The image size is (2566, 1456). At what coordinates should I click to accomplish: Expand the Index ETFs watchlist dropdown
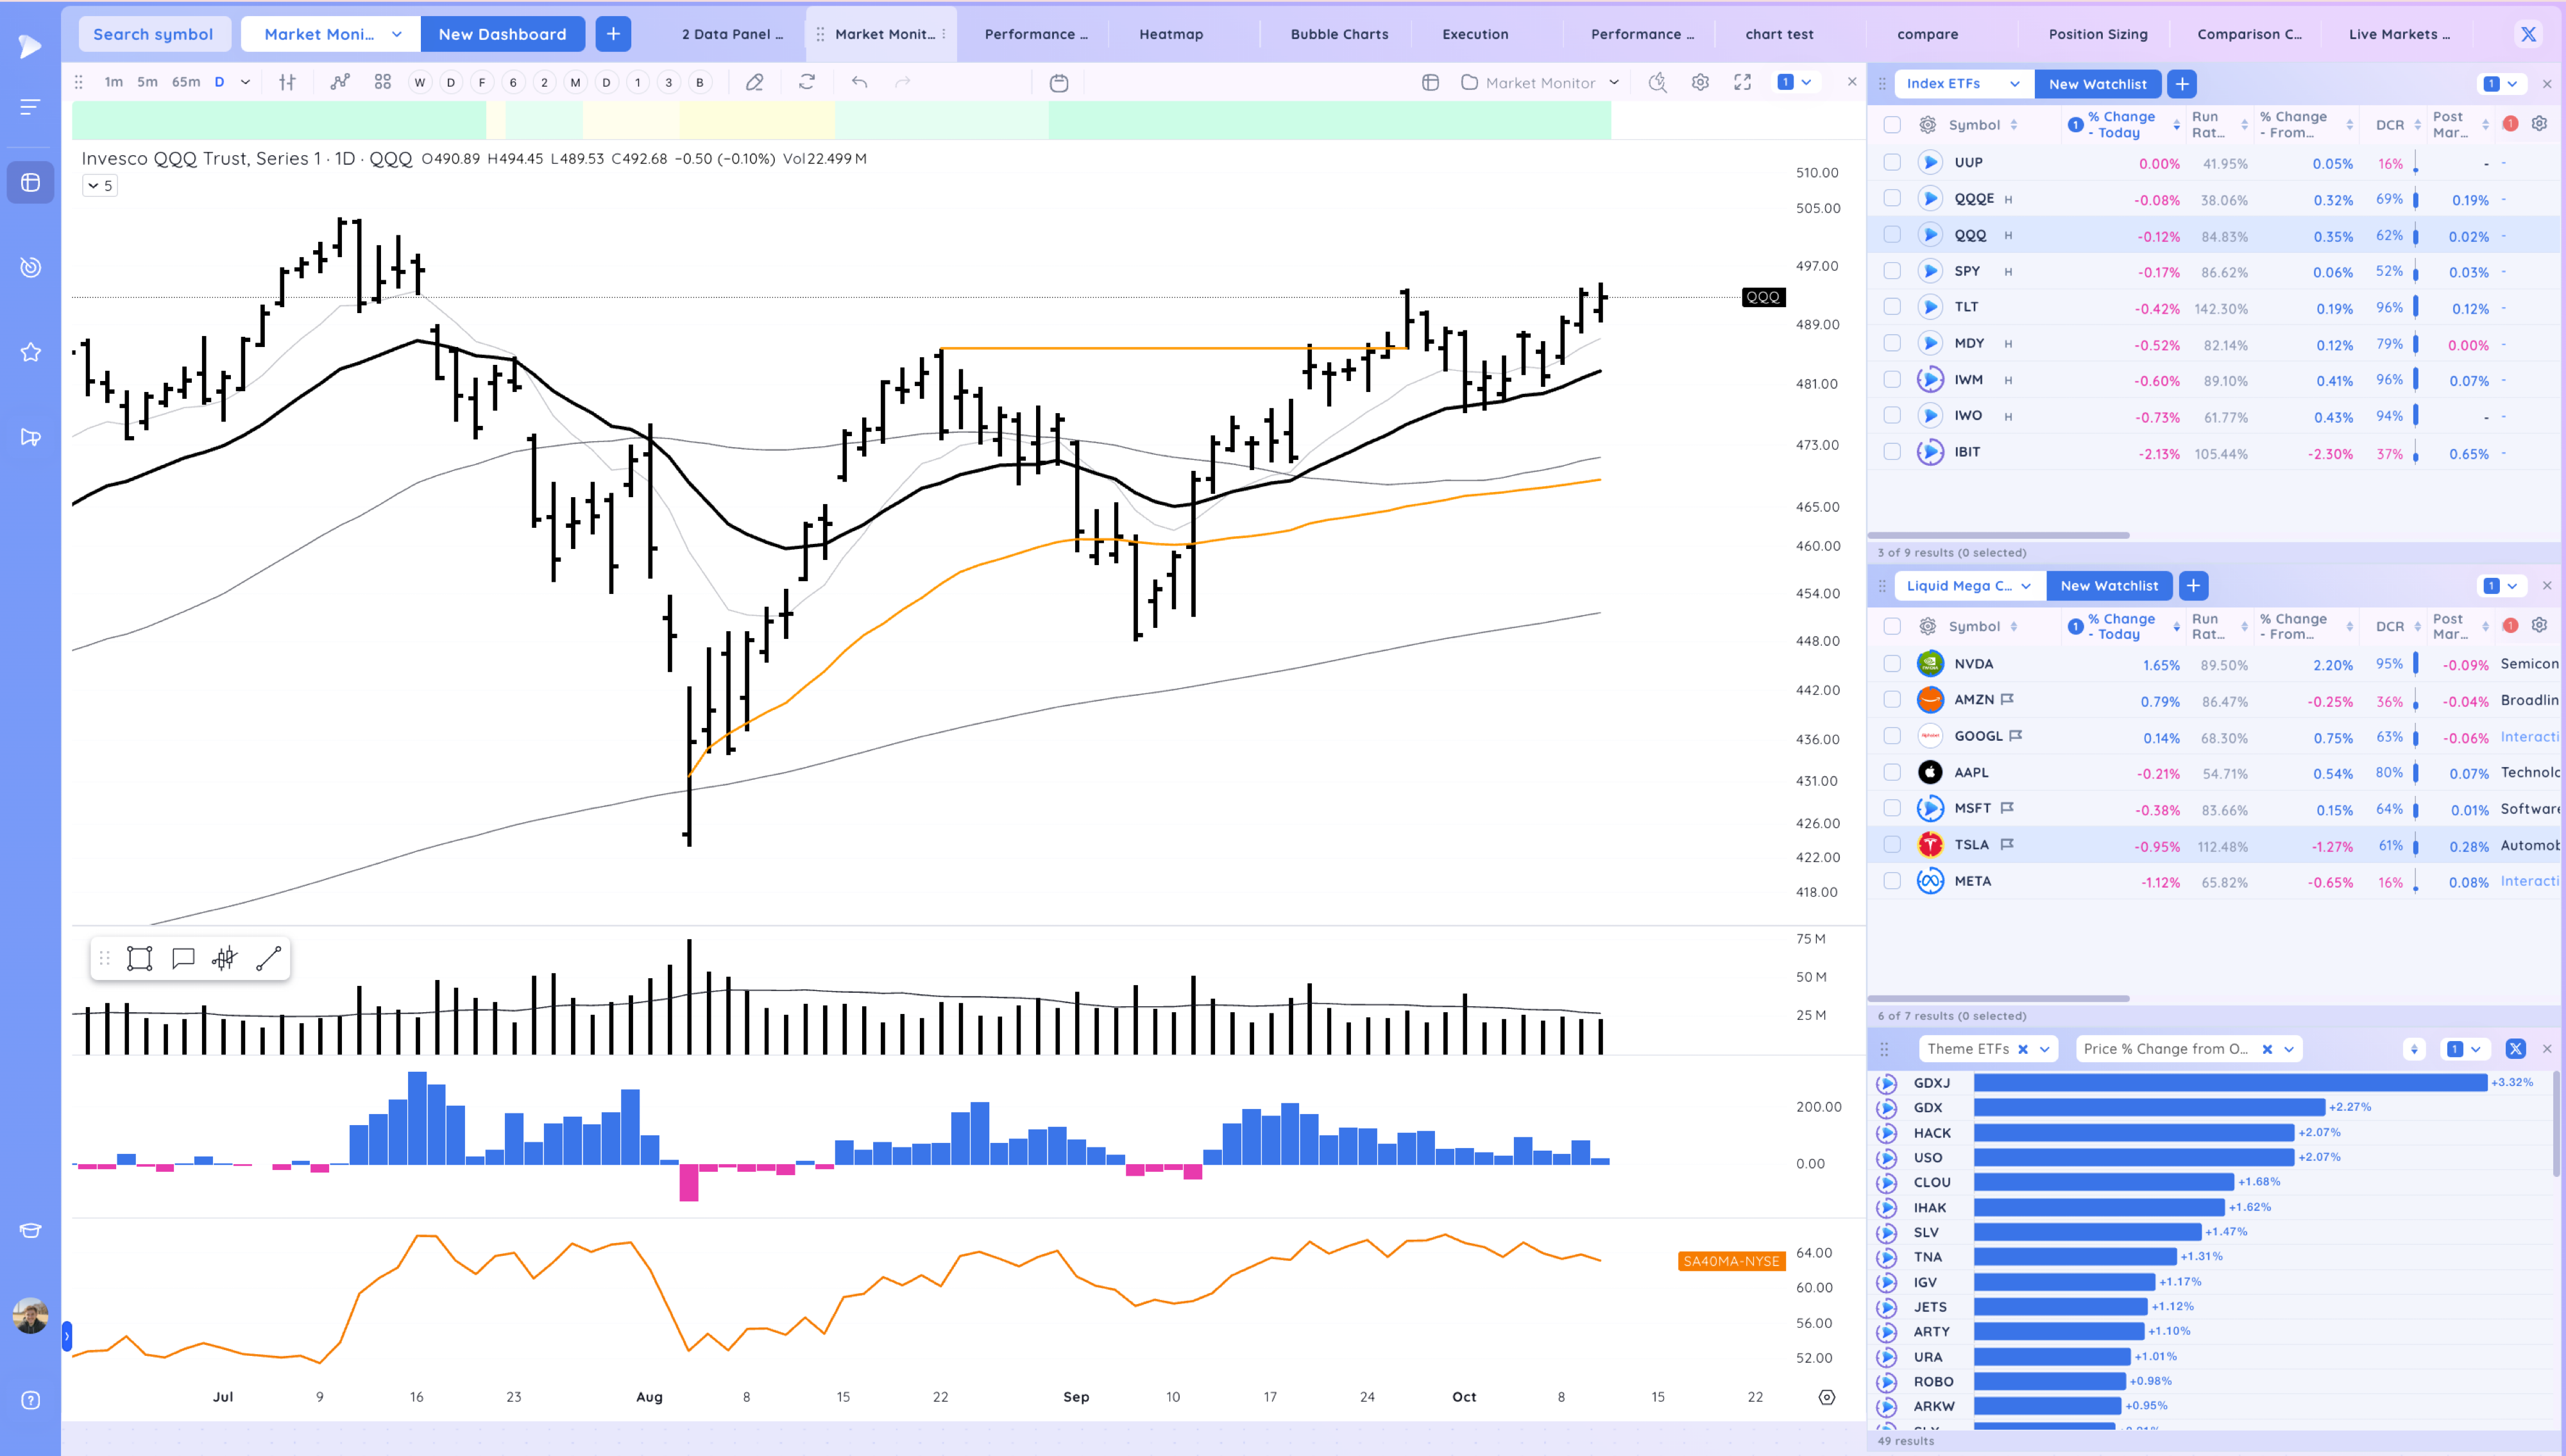coord(2015,84)
